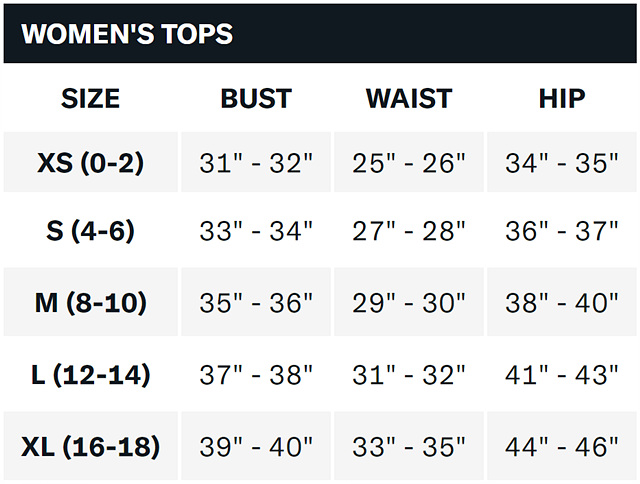640x484 pixels.
Task: Select the SIZE column header
Action: click(x=90, y=98)
